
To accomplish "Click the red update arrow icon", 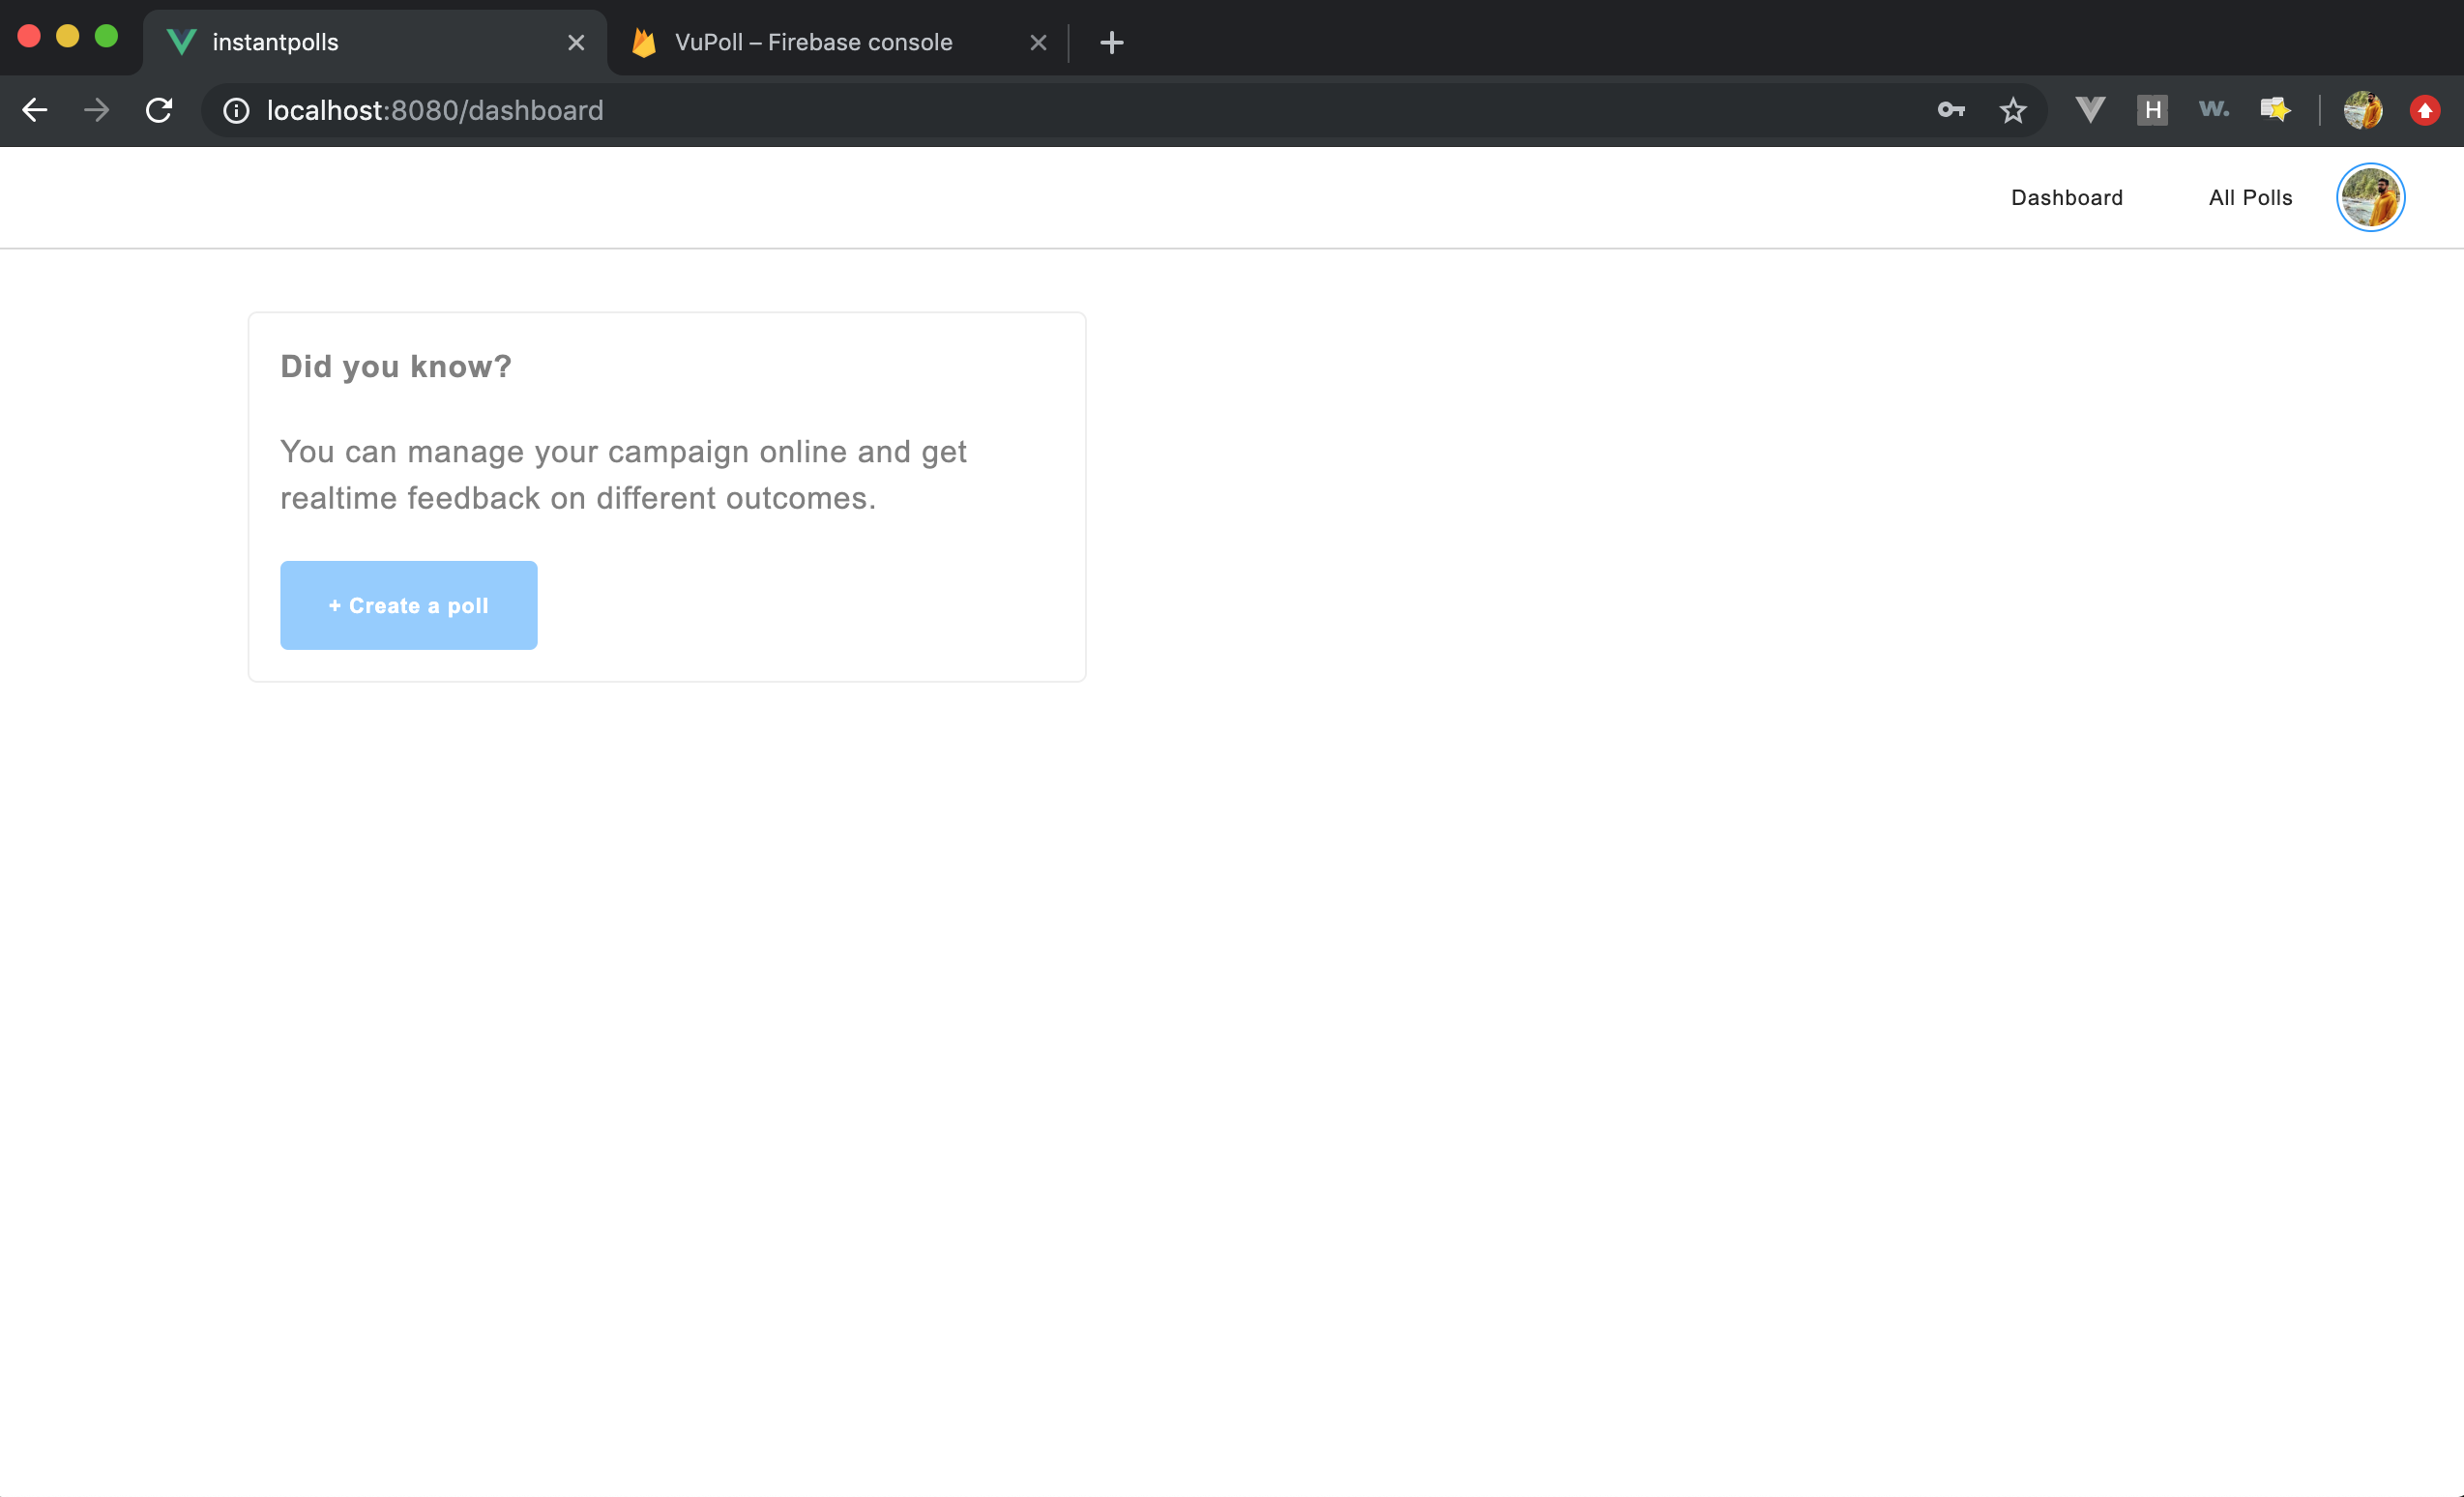I will click(x=2425, y=110).
